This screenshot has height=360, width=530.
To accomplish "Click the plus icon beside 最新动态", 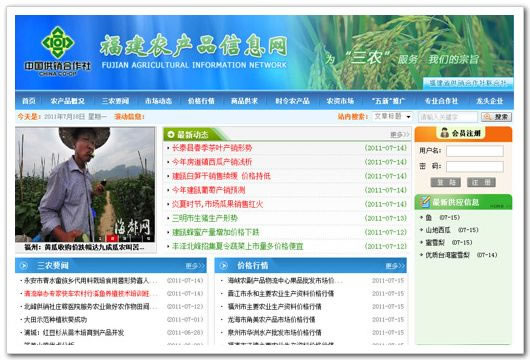I will point(171,135).
